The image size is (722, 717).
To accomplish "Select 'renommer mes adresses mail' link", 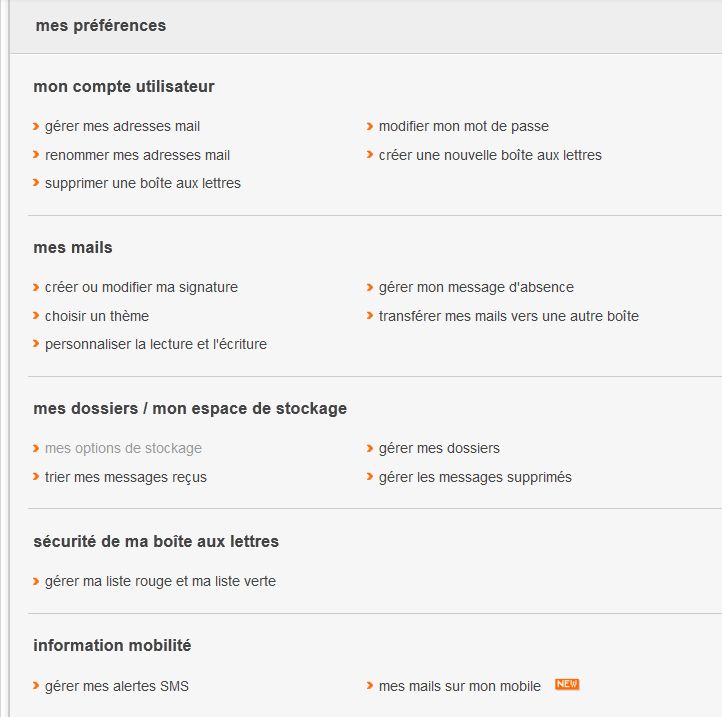I will [137, 155].
